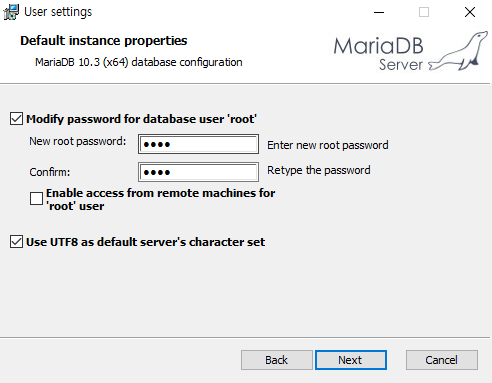Focus the Confirm password field

(198, 172)
